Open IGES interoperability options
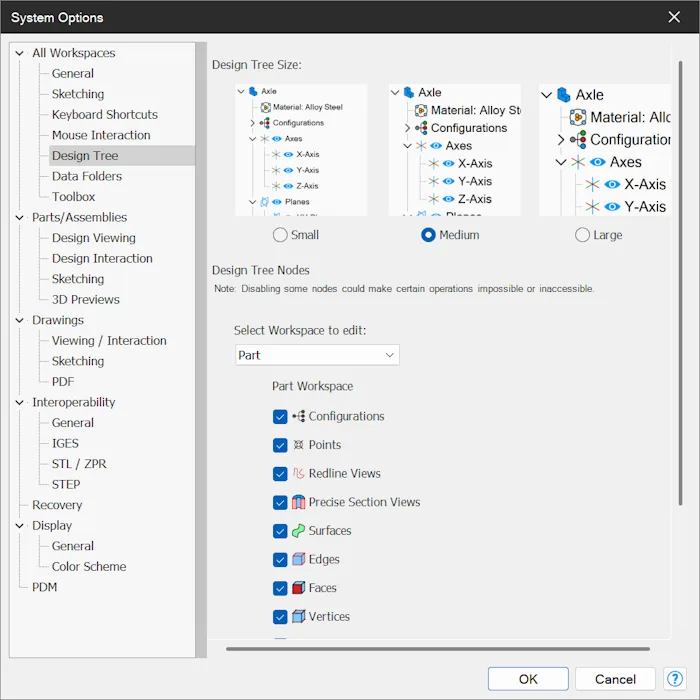This screenshot has height=700, width=700. coord(65,443)
